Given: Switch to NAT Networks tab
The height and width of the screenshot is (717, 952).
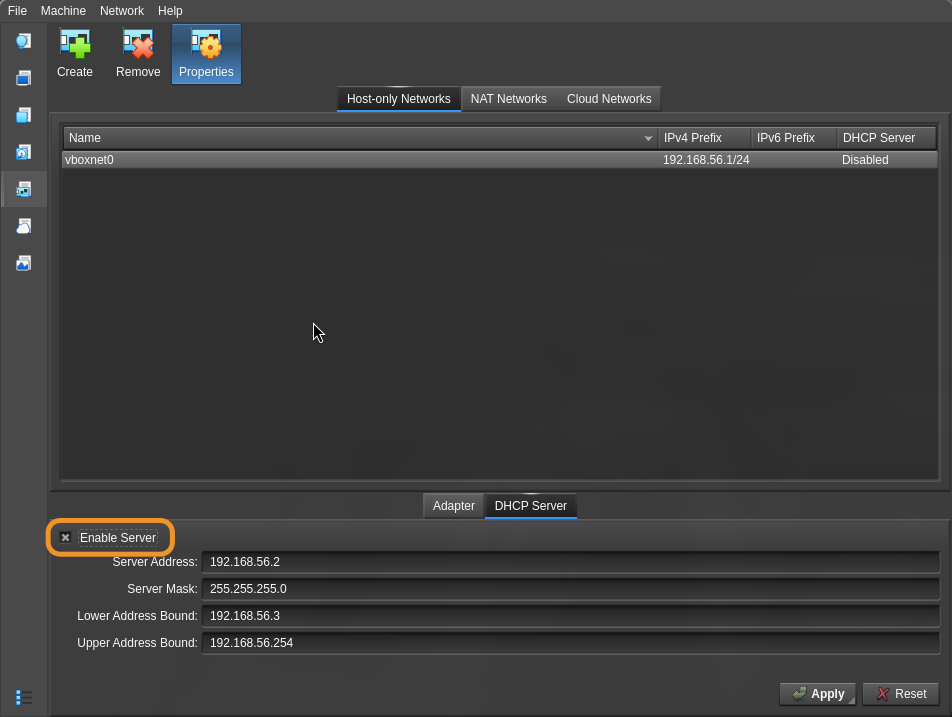Looking at the screenshot, I should pyautogui.click(x=509, y=99).
